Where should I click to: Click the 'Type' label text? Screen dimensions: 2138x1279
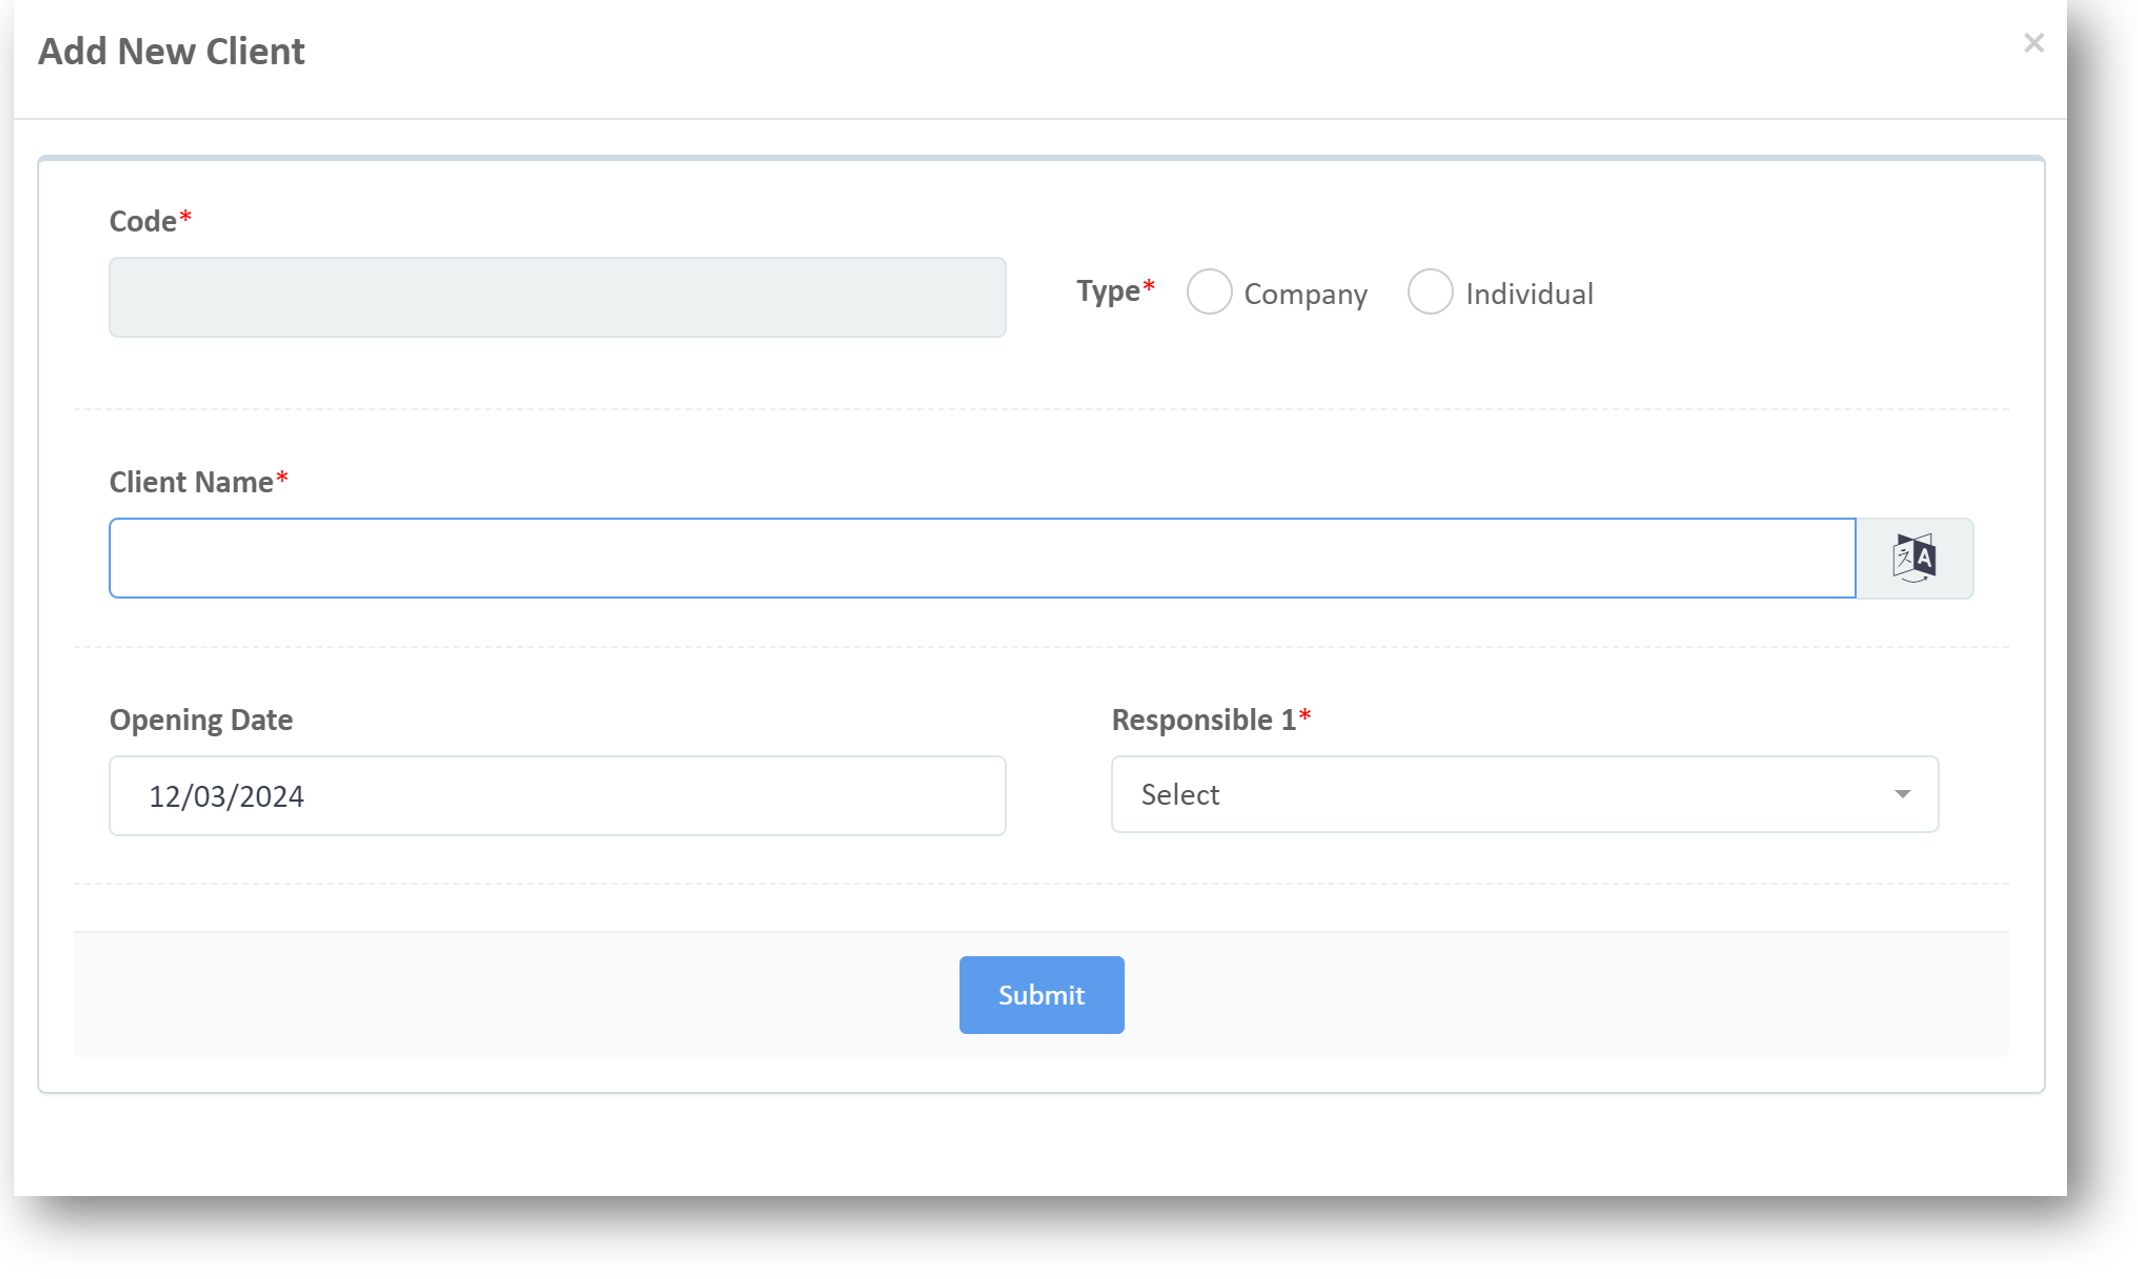(1107, 291)
